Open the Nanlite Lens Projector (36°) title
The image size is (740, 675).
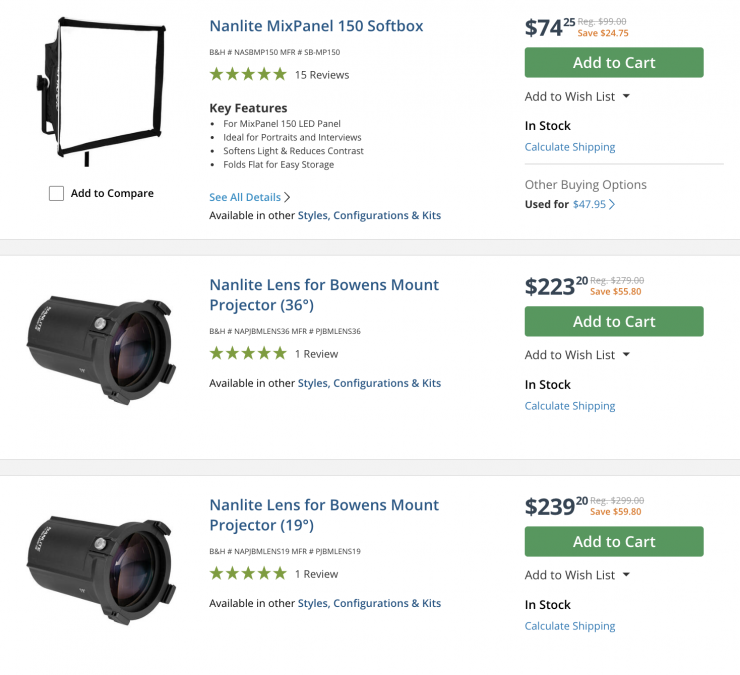[x=324, y=295]
